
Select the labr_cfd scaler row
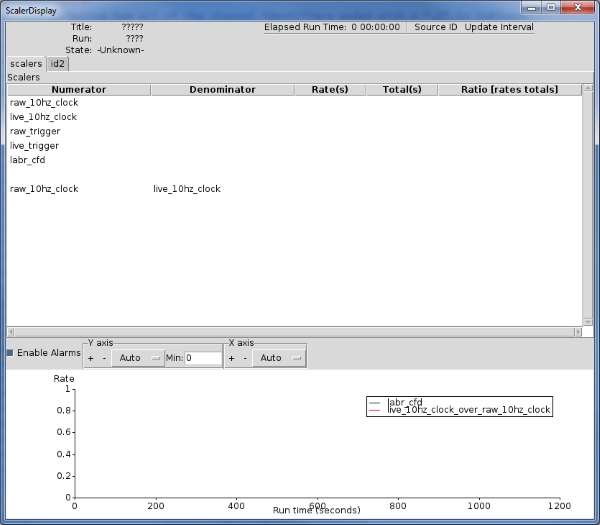click(28, 160)
